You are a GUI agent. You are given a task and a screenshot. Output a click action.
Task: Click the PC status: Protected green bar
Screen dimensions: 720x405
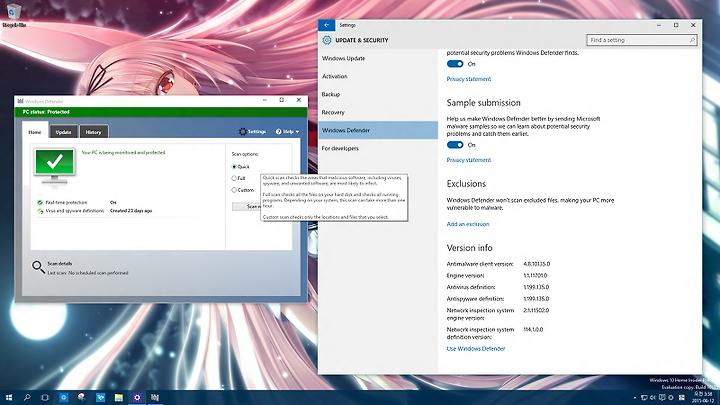161,112
